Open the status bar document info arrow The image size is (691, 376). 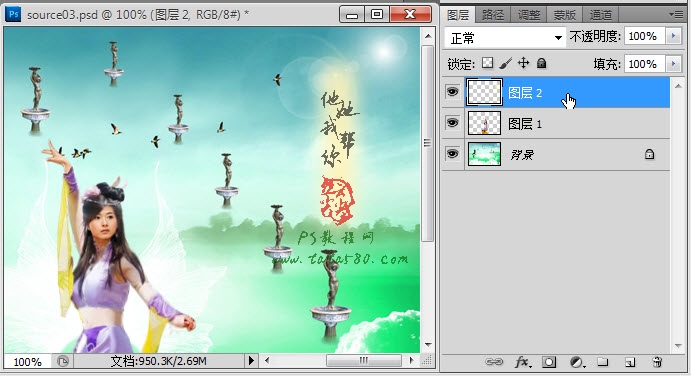(x=251, y=361)
